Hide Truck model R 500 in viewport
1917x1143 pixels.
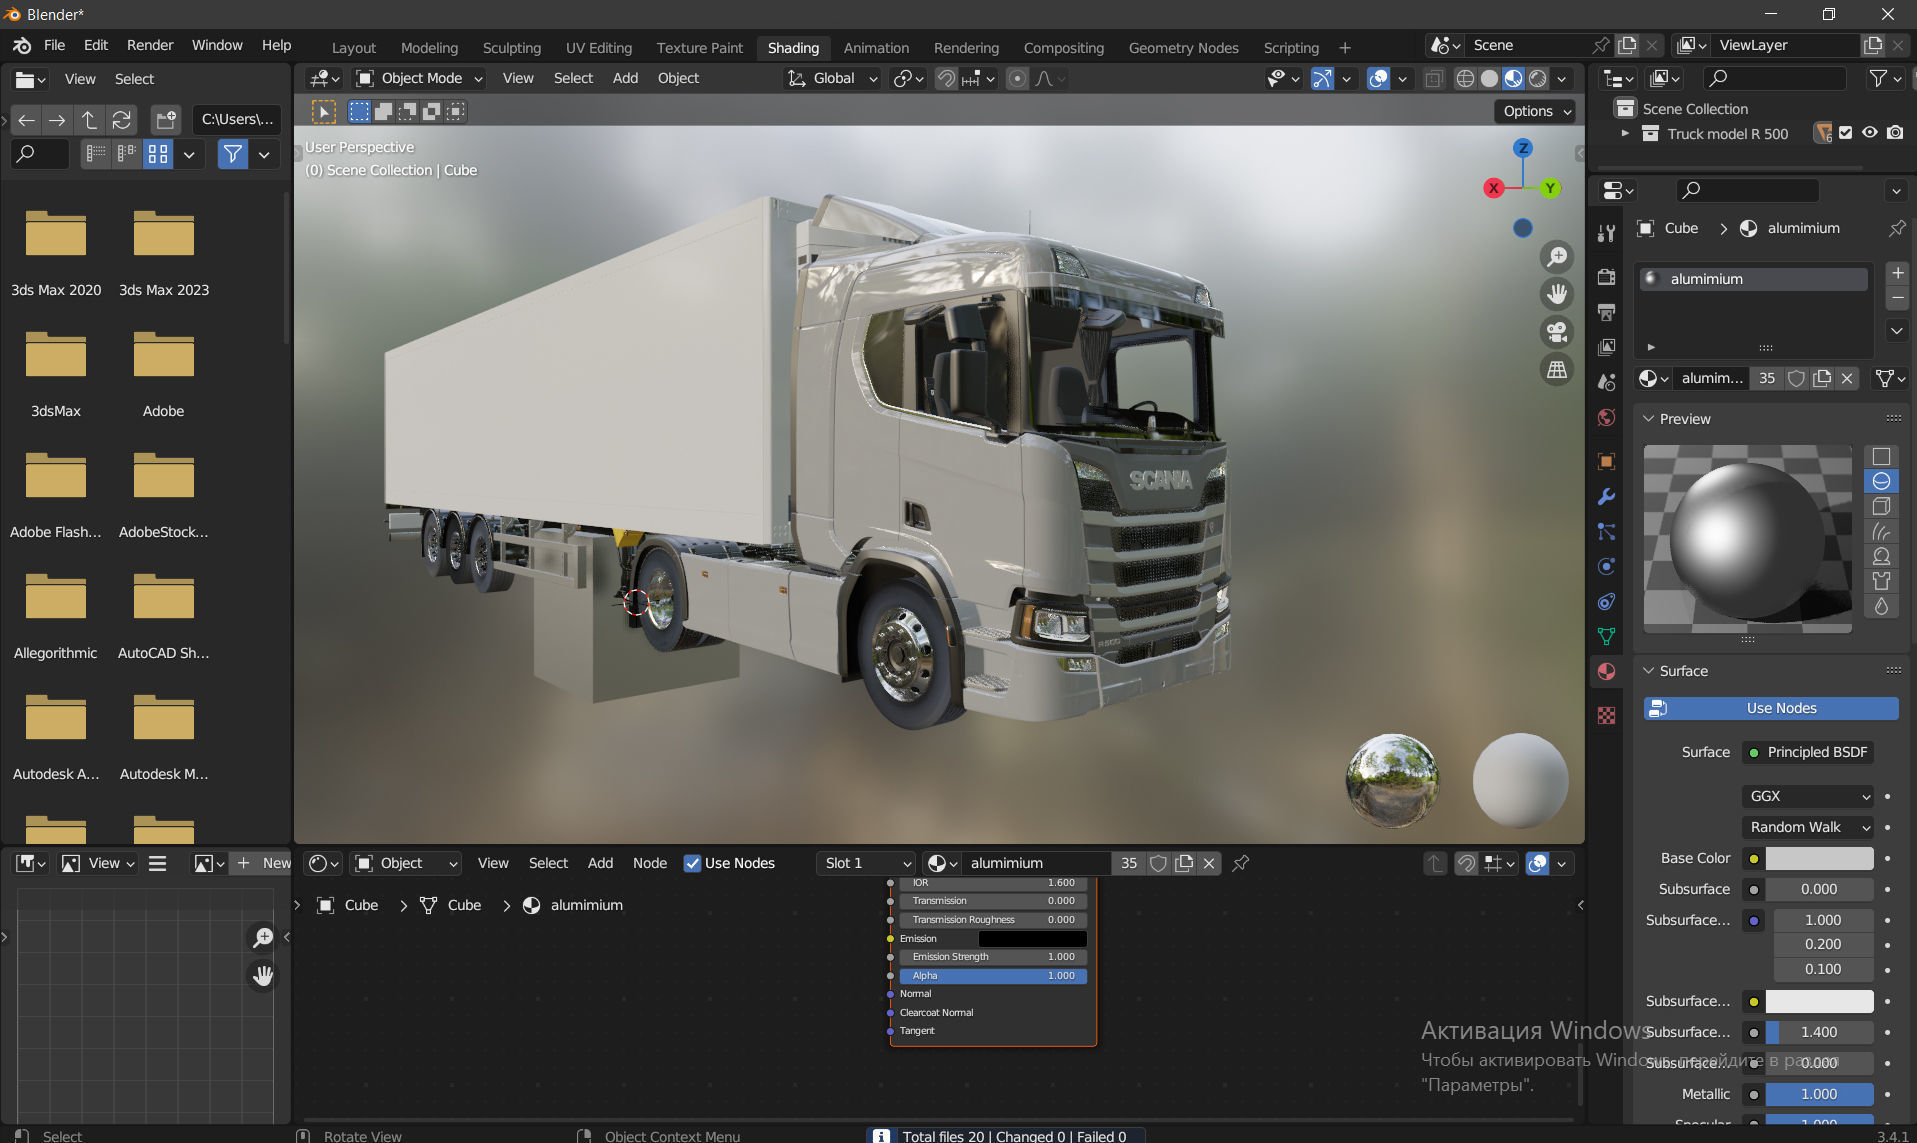[x=1869, y=133]
